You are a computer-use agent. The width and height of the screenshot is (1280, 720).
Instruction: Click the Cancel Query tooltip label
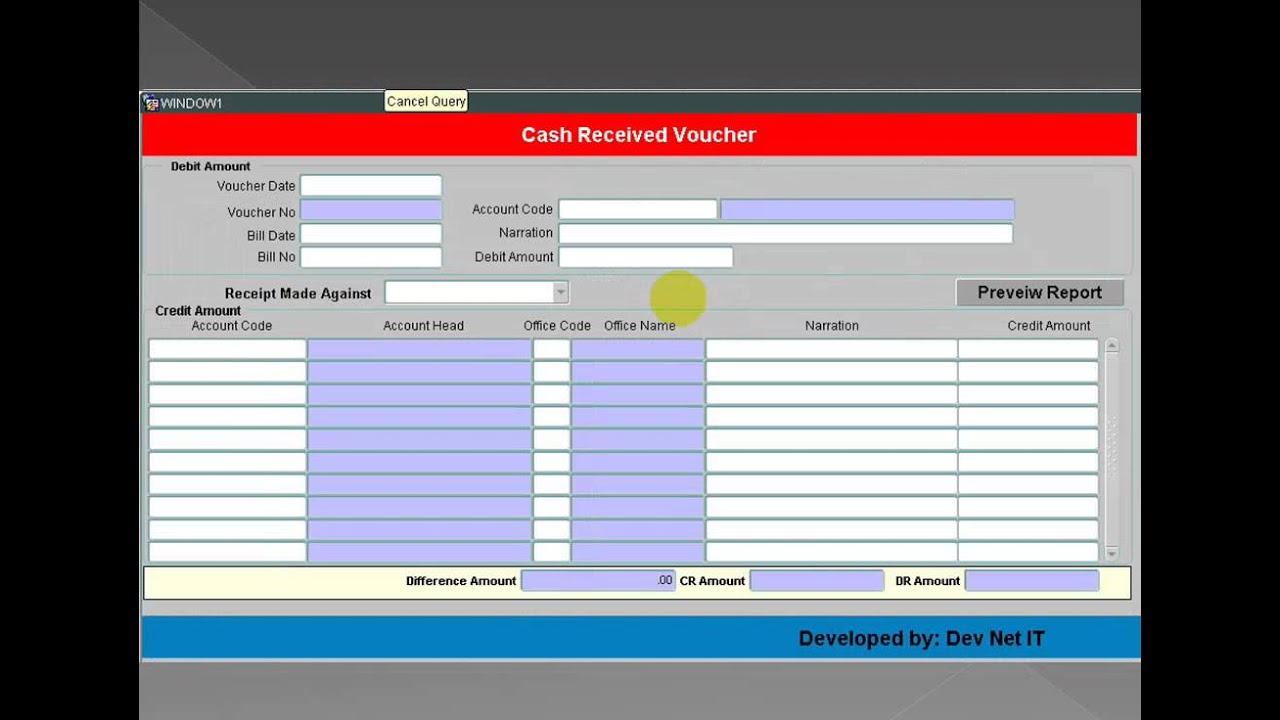426,101
